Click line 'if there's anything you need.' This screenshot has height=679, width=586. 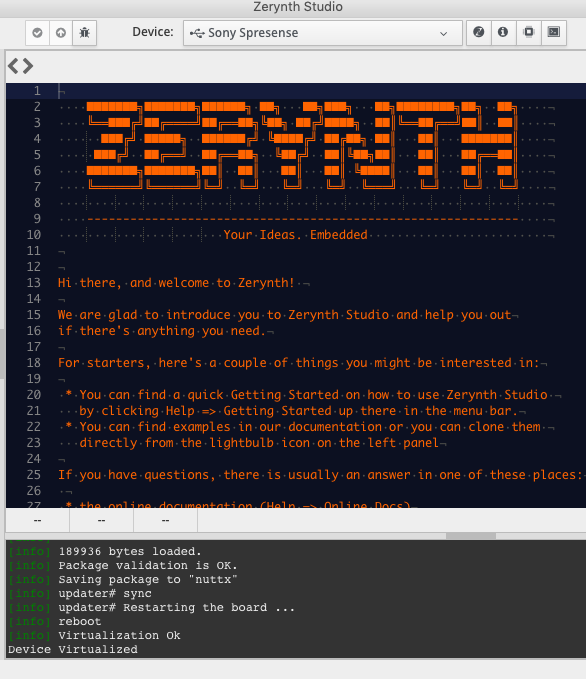click(x=162, y=331)
